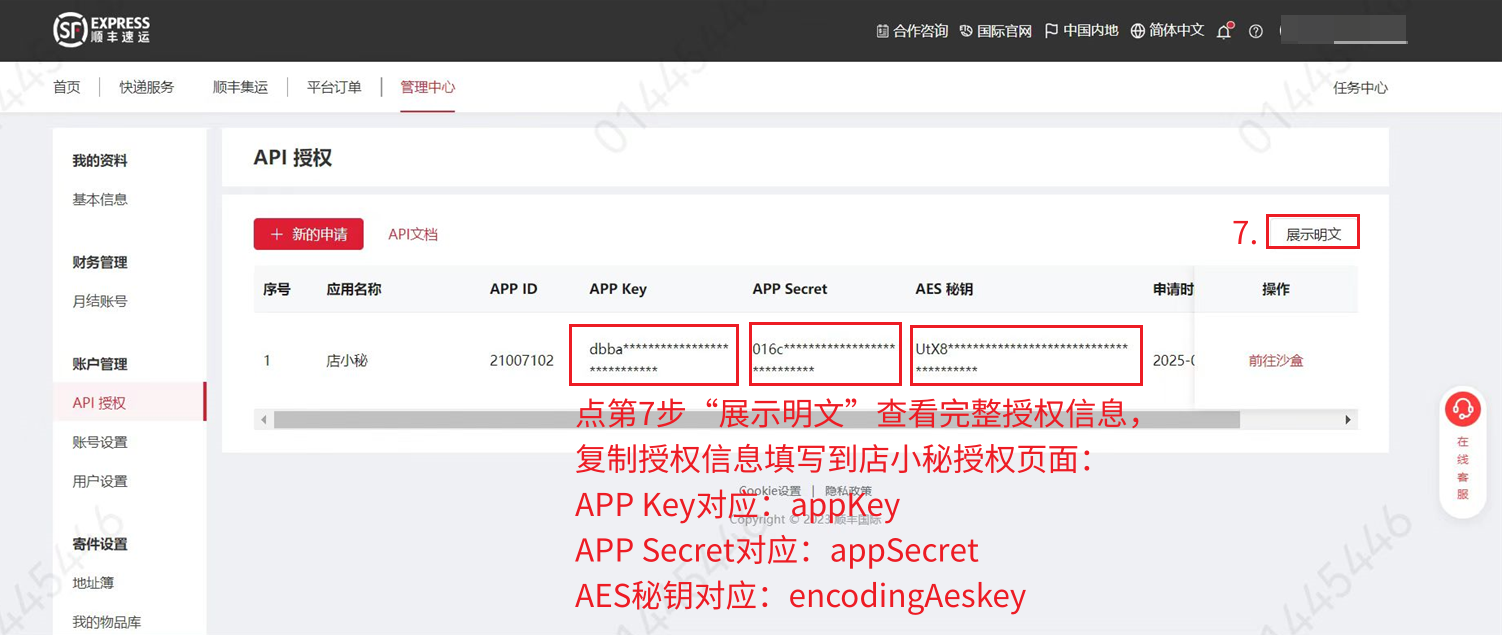Click the 我的资料 sidebar heading

(100, 160)
